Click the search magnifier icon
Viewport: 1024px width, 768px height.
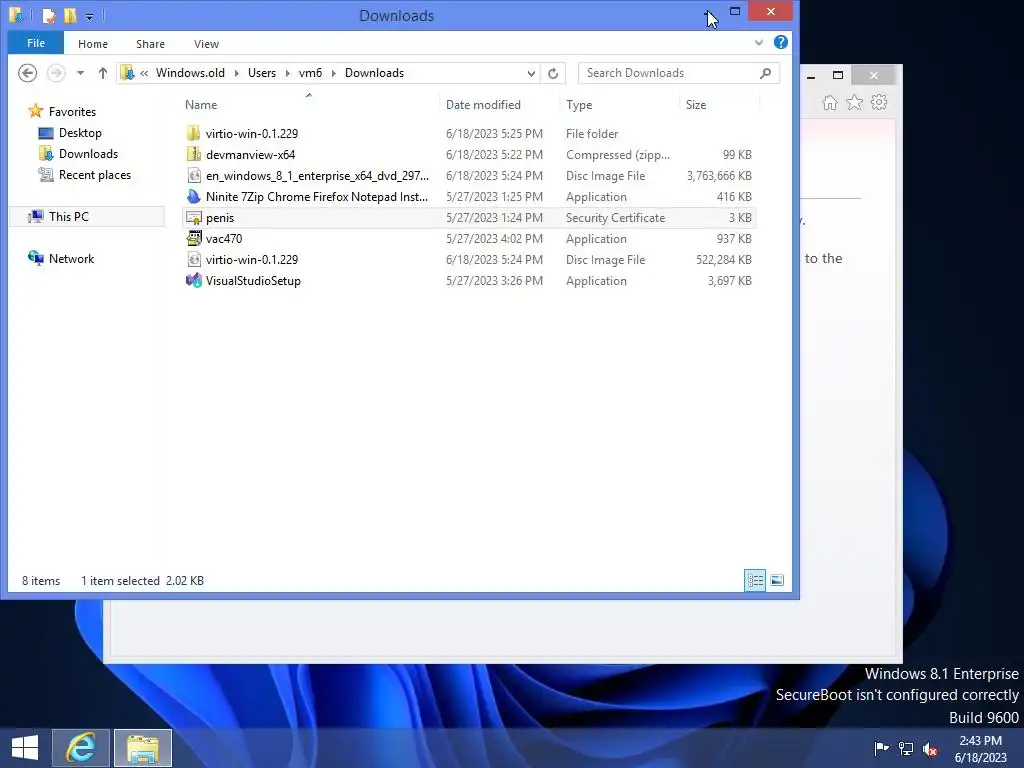point(765,73)
